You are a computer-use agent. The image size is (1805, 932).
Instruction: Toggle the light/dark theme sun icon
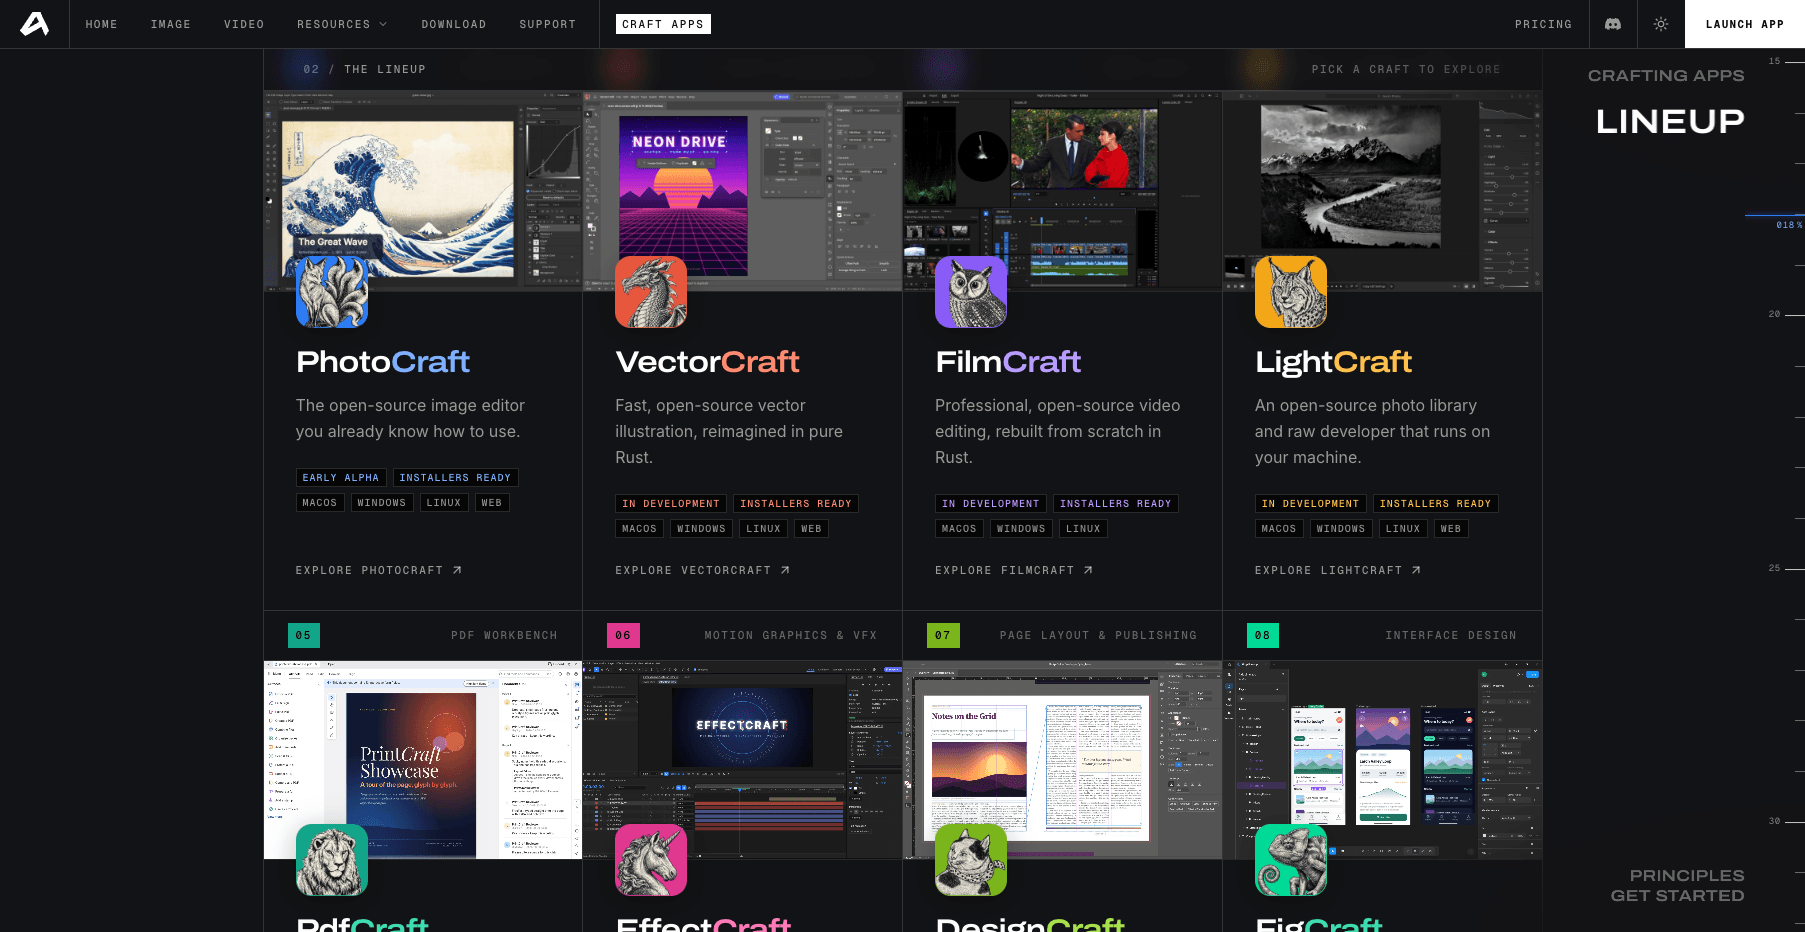(x=1661, y=24)
